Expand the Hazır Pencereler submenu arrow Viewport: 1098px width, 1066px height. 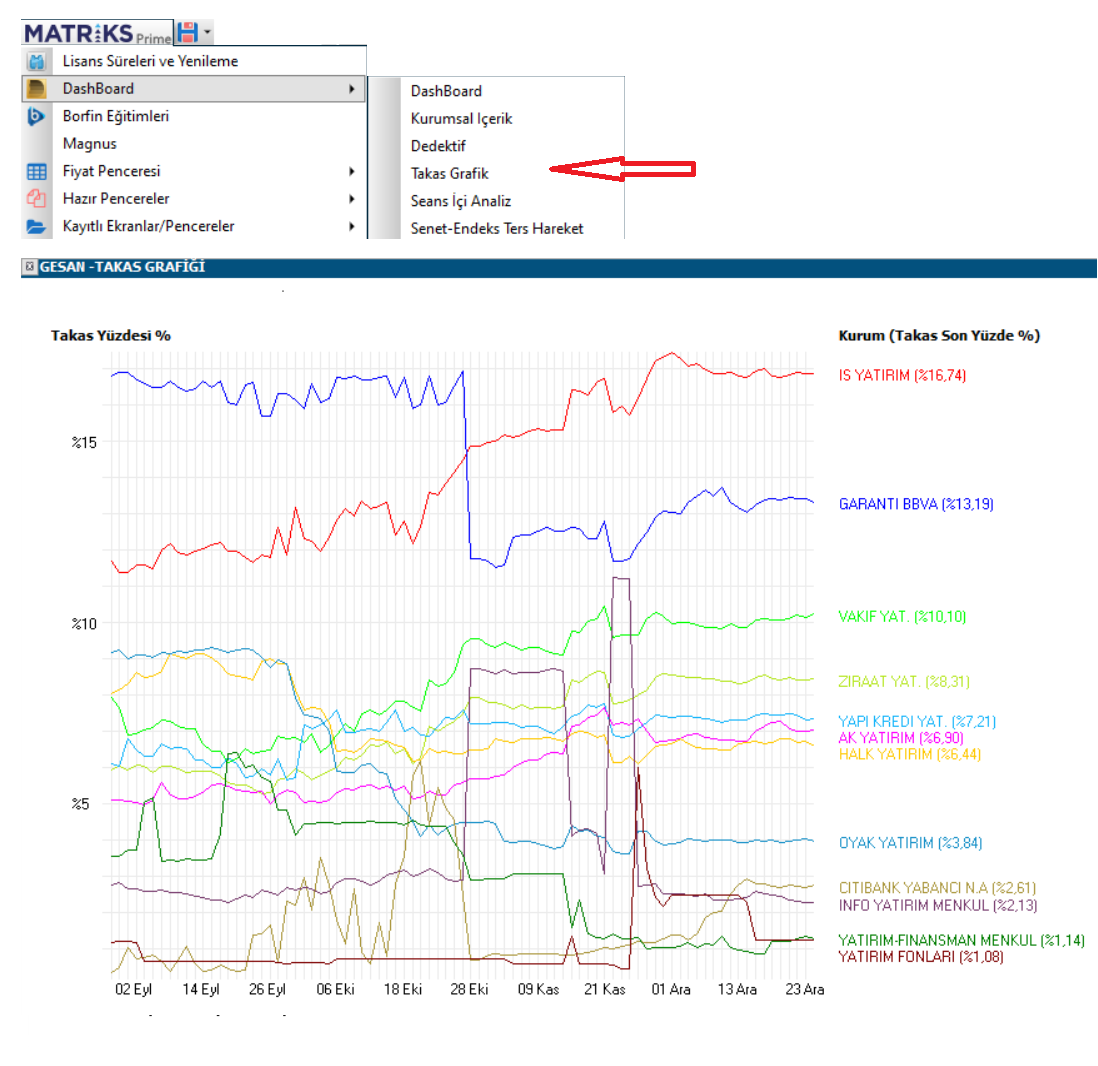[352, 199]
